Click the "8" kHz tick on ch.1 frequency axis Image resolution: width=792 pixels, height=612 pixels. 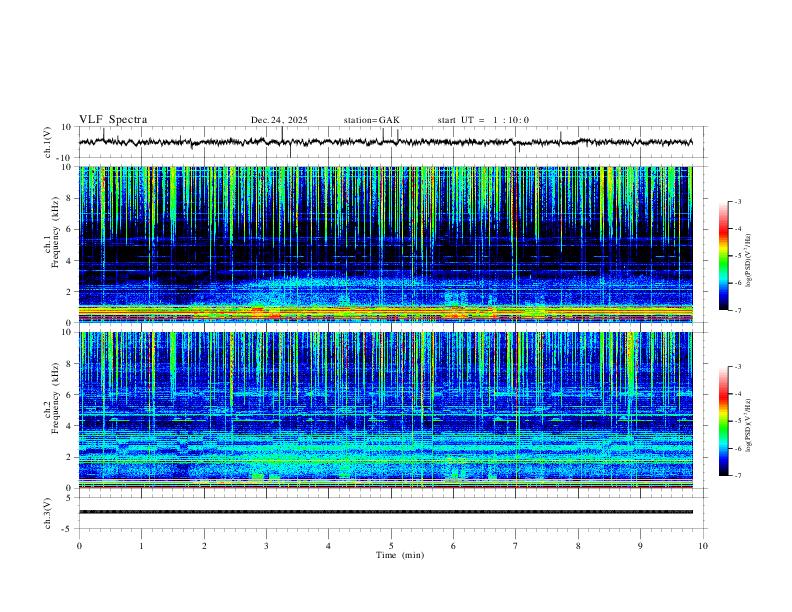69,198
